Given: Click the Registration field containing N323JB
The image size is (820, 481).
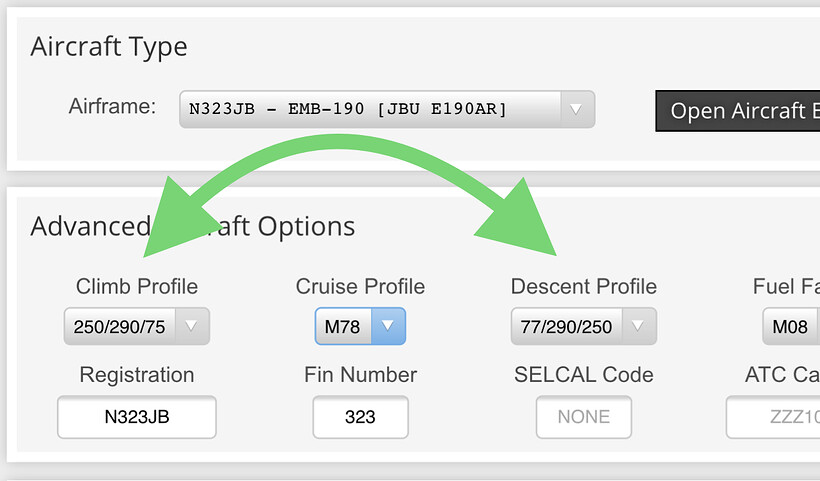Looking at the screenshot, I should pos(137,418).
